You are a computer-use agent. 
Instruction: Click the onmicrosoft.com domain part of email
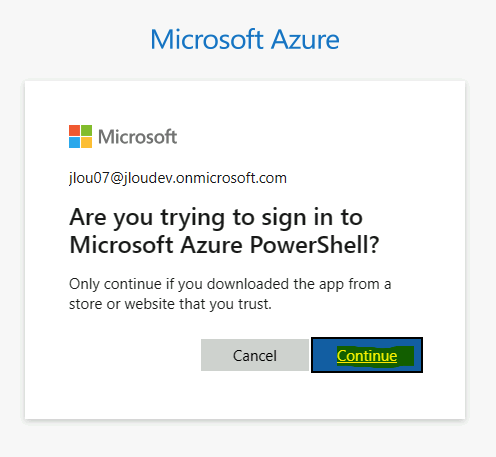(231, 178)
